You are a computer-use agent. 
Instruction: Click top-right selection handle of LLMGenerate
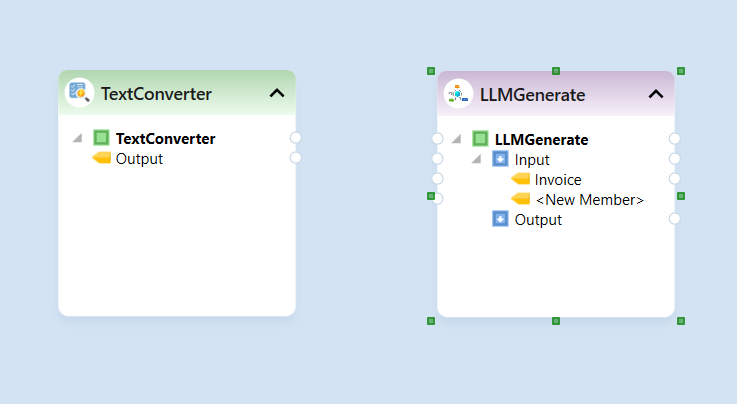(x=681, y=71)
